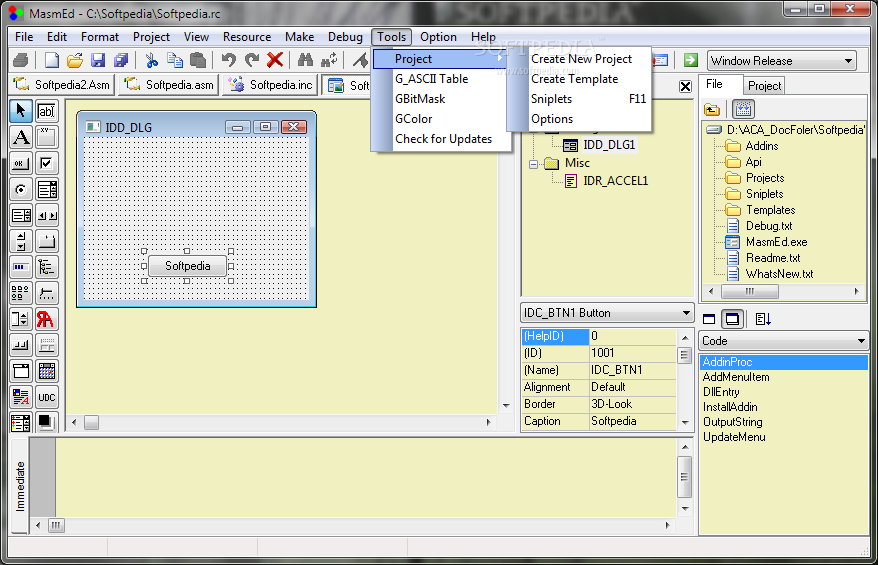The width and height of the screenshot is (878, 565).
Task: Select Create Template in submenu
Action: click(575, 79)
